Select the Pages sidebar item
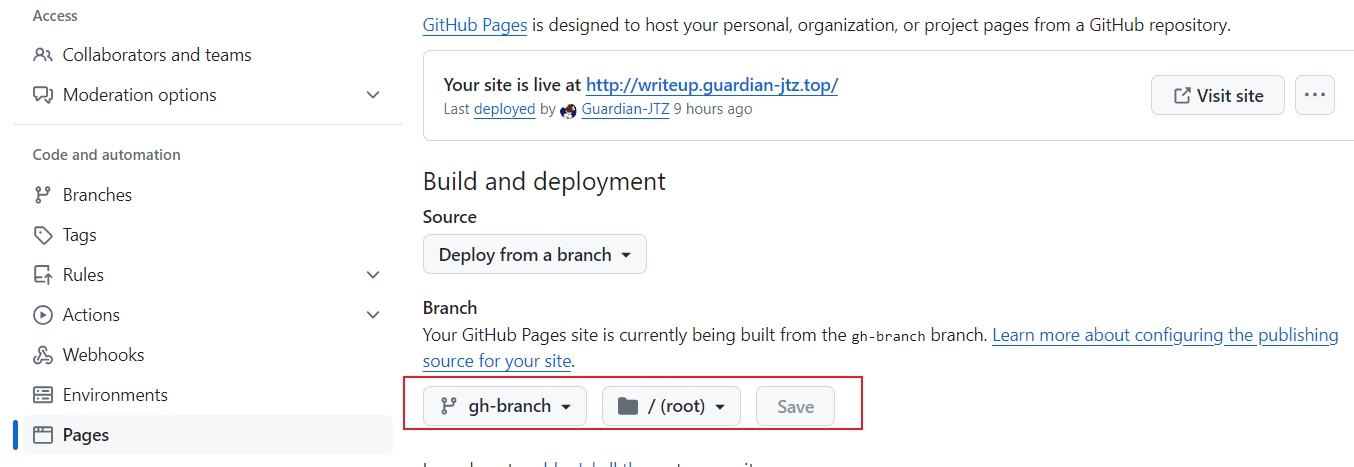Image resolution: width=1354 pixels, height=467 pixels. click(x=207, y=435)
